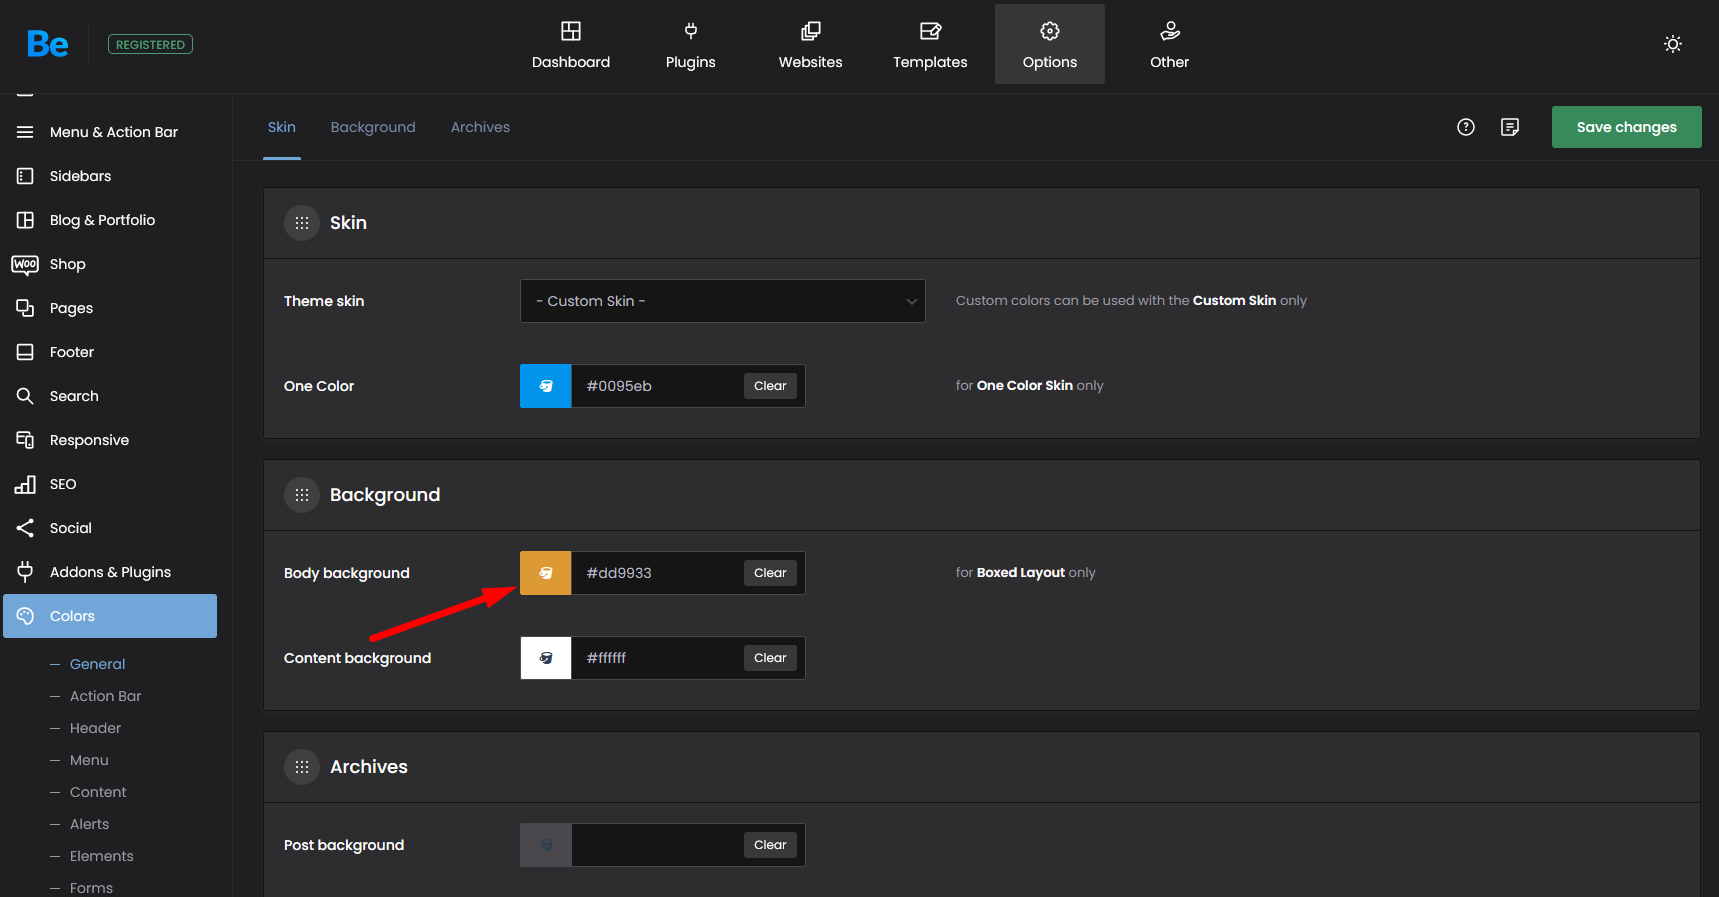Select Action Bar under Colors
The width and height of the screenshot is (1719, 897).
[105, 696]
